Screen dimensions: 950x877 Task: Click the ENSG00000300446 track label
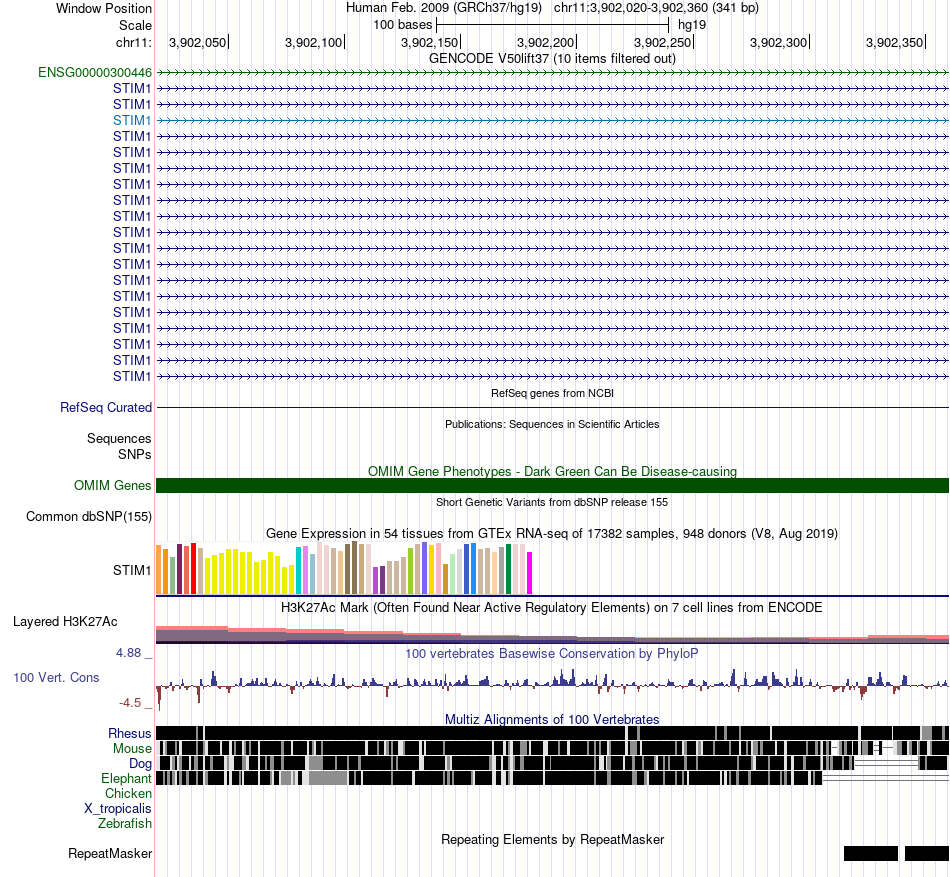pyautogui.click(x=95, y=73)
